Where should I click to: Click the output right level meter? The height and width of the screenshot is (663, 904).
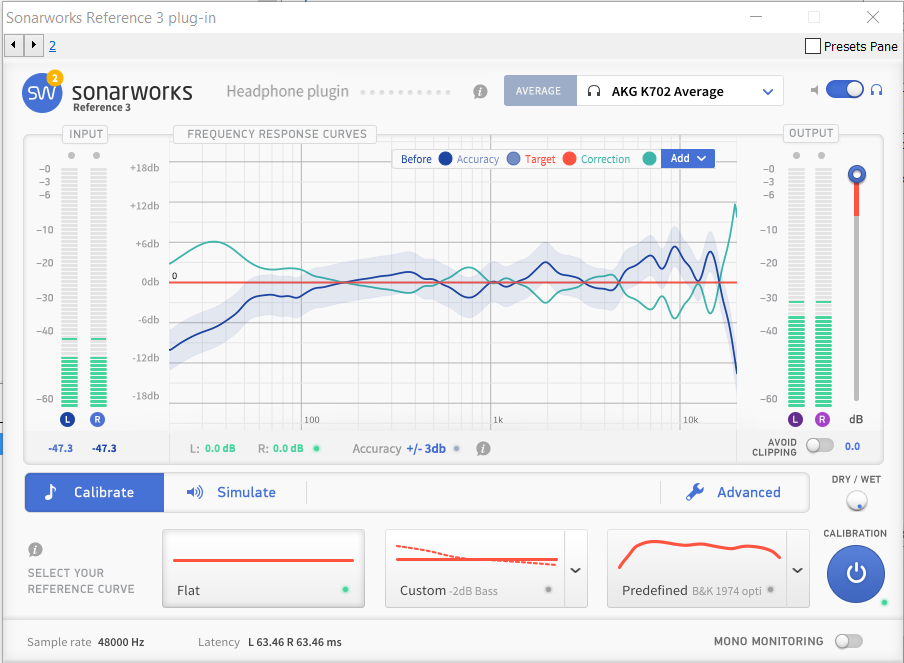823,287
